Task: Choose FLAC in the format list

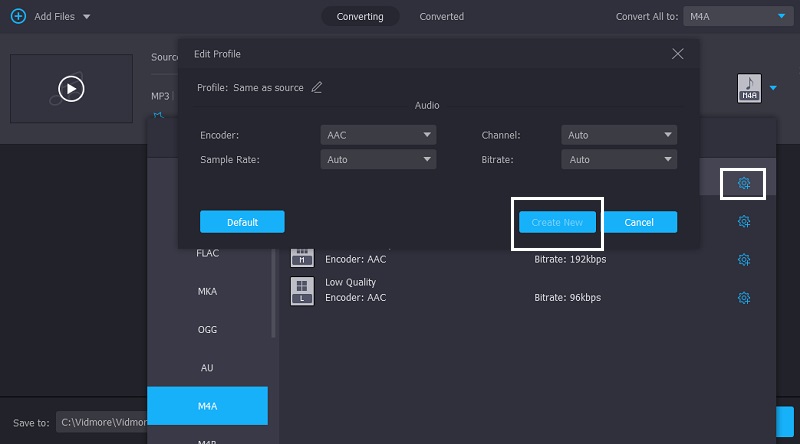Action: point(207,253)
